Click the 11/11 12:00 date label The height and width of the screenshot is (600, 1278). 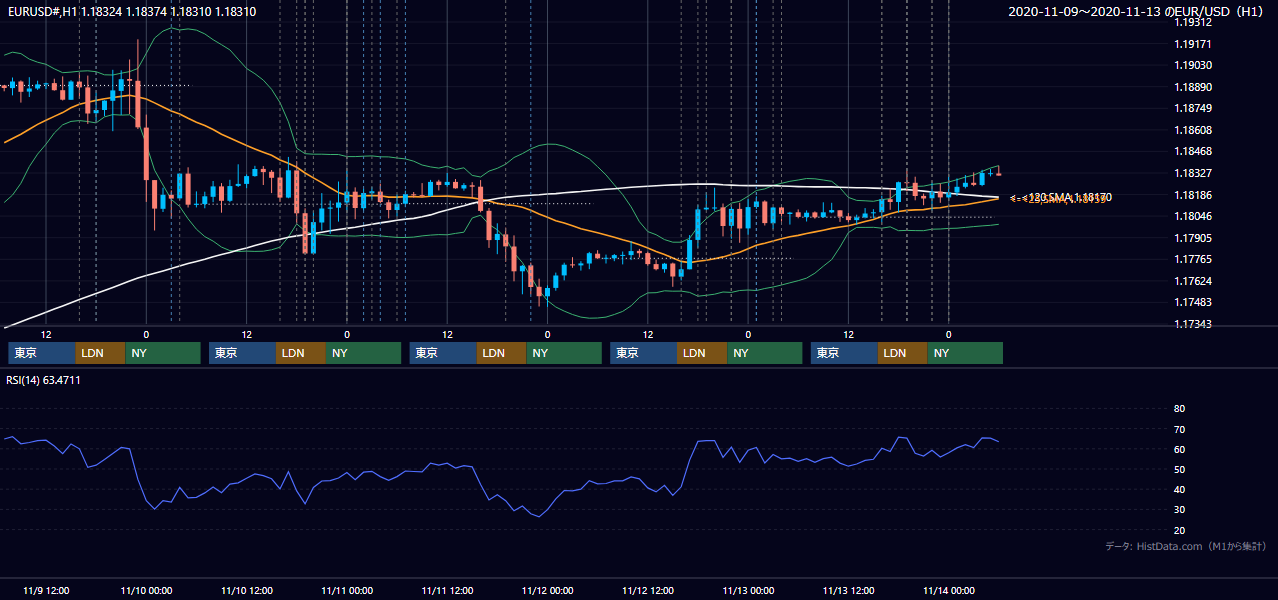tap(447, 590)
